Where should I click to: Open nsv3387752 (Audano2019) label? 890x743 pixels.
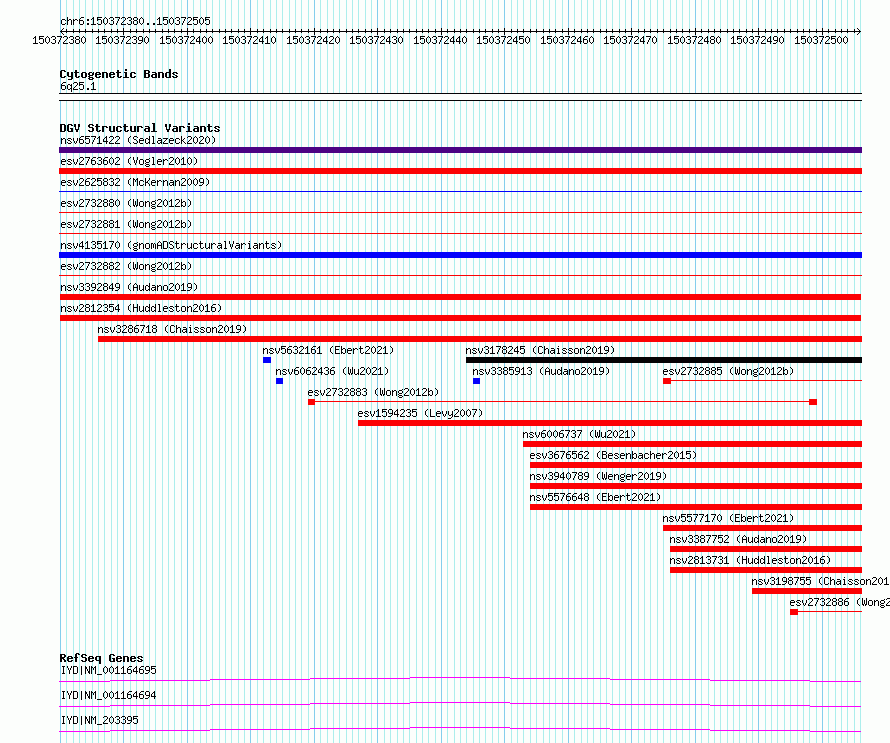tap(738, 539)
